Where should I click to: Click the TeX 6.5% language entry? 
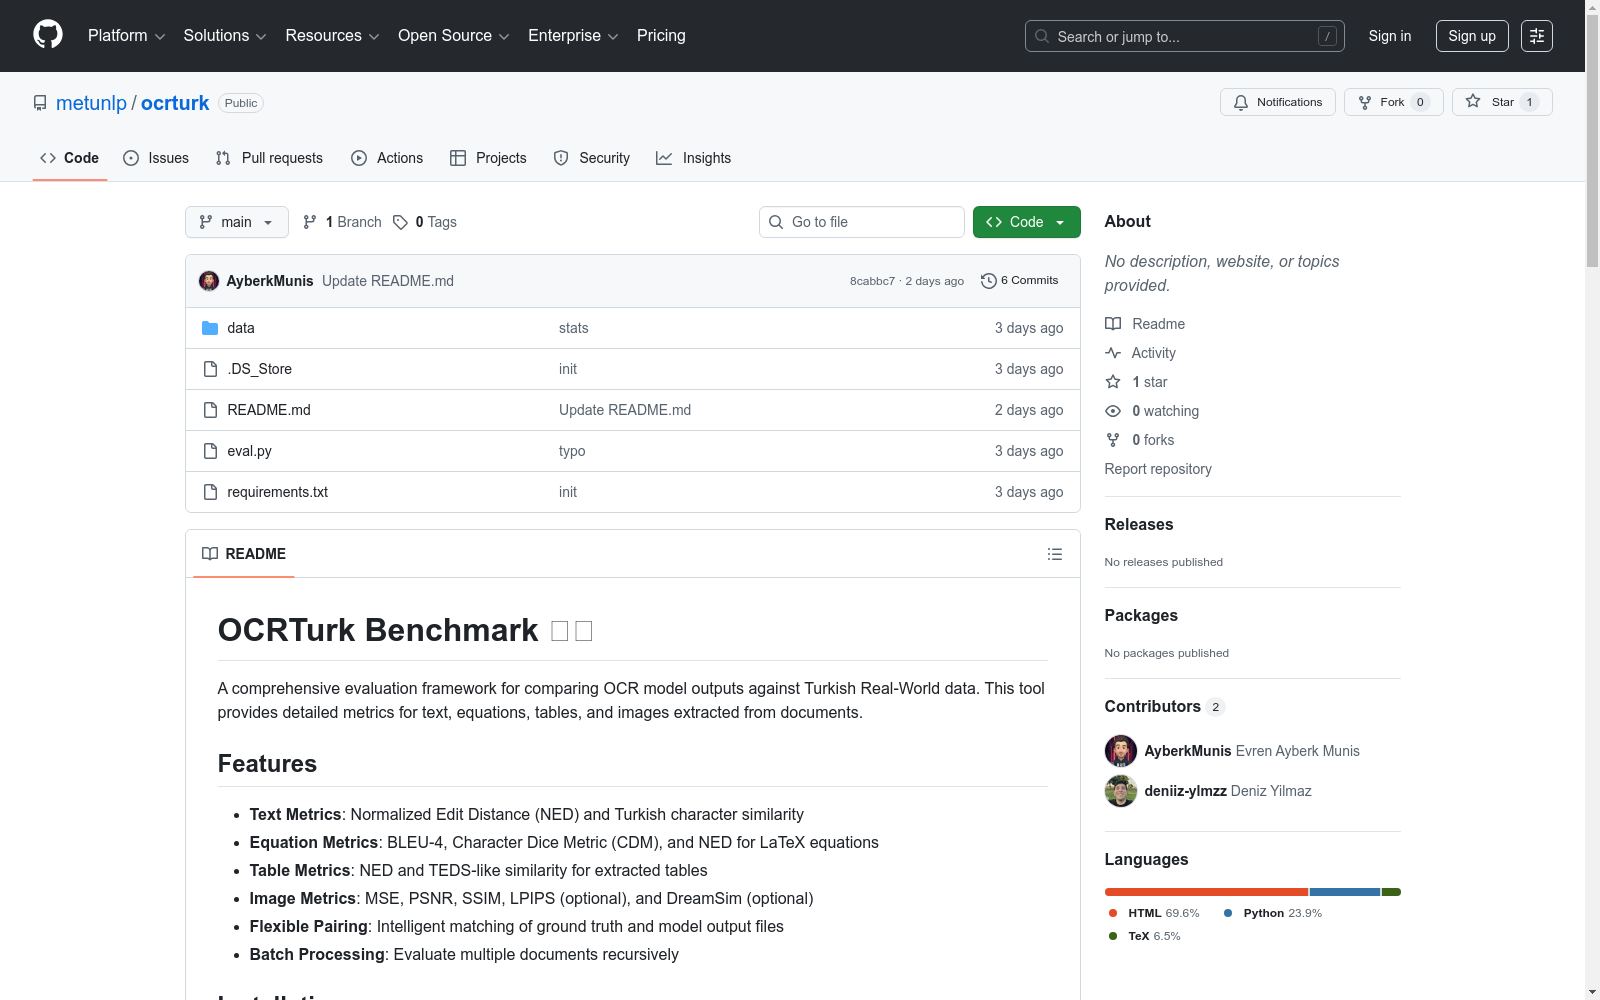[x=1145, y=936]
